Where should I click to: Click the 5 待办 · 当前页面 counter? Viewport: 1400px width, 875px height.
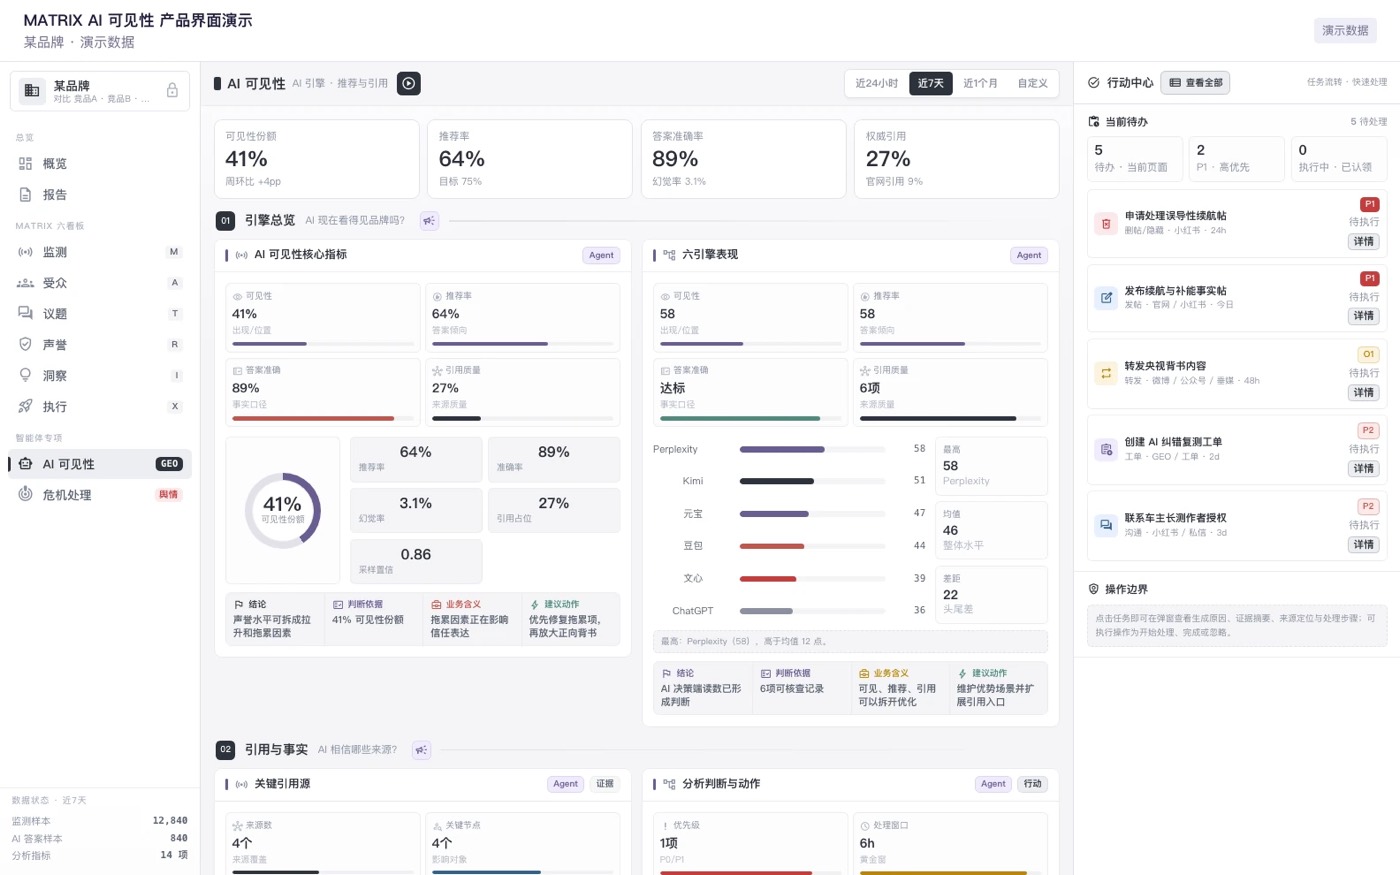1135,158
